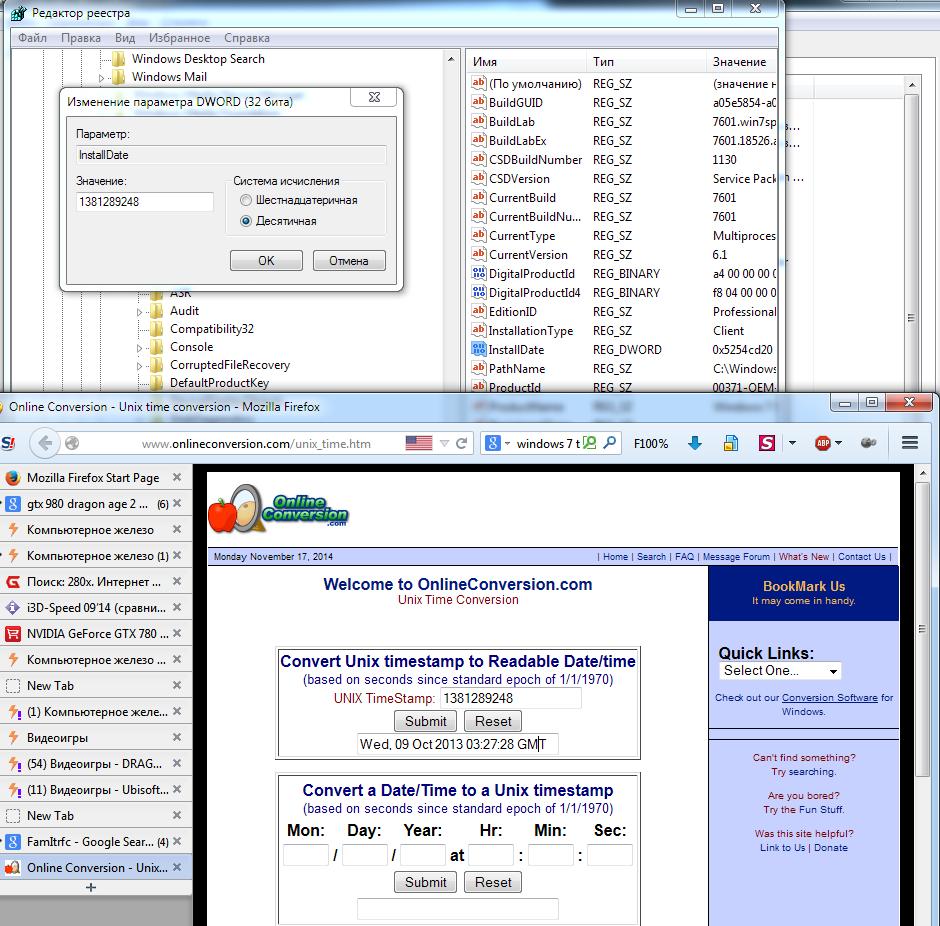
Task: Click the magnifier search icon in the search box
Action: (x=609, y=443)
